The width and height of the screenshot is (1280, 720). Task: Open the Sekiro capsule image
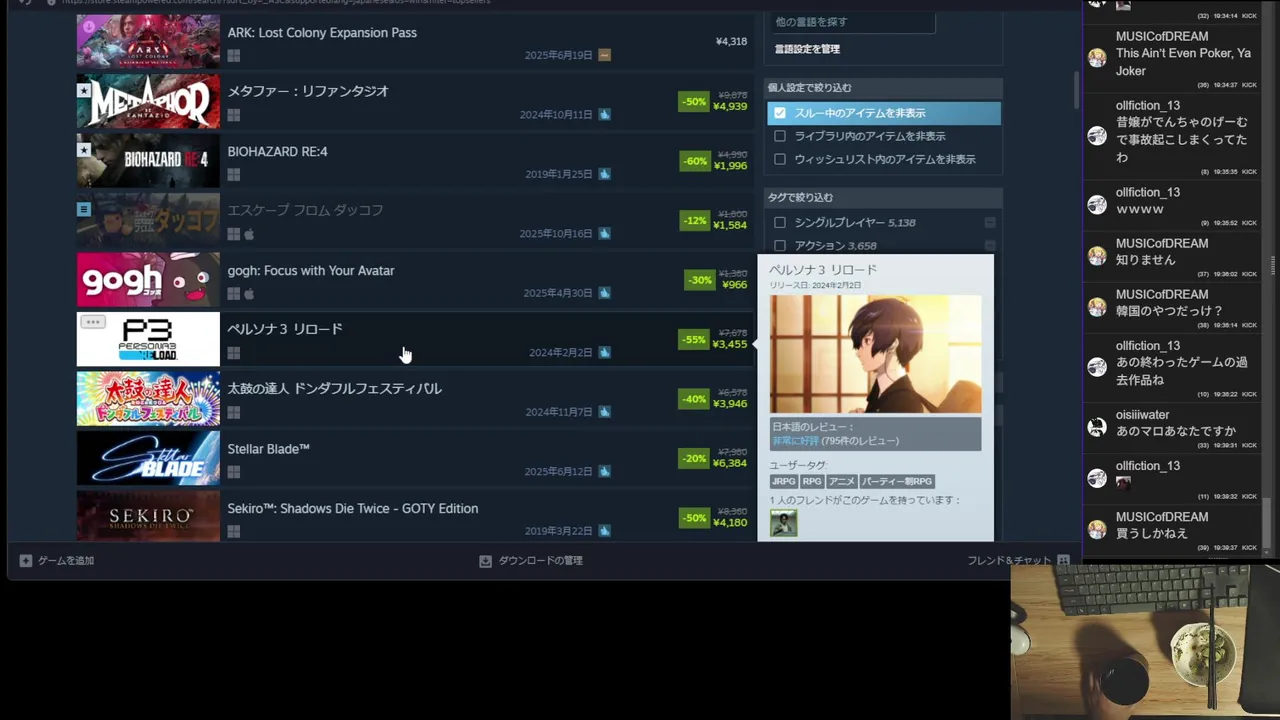pos(148,516)
